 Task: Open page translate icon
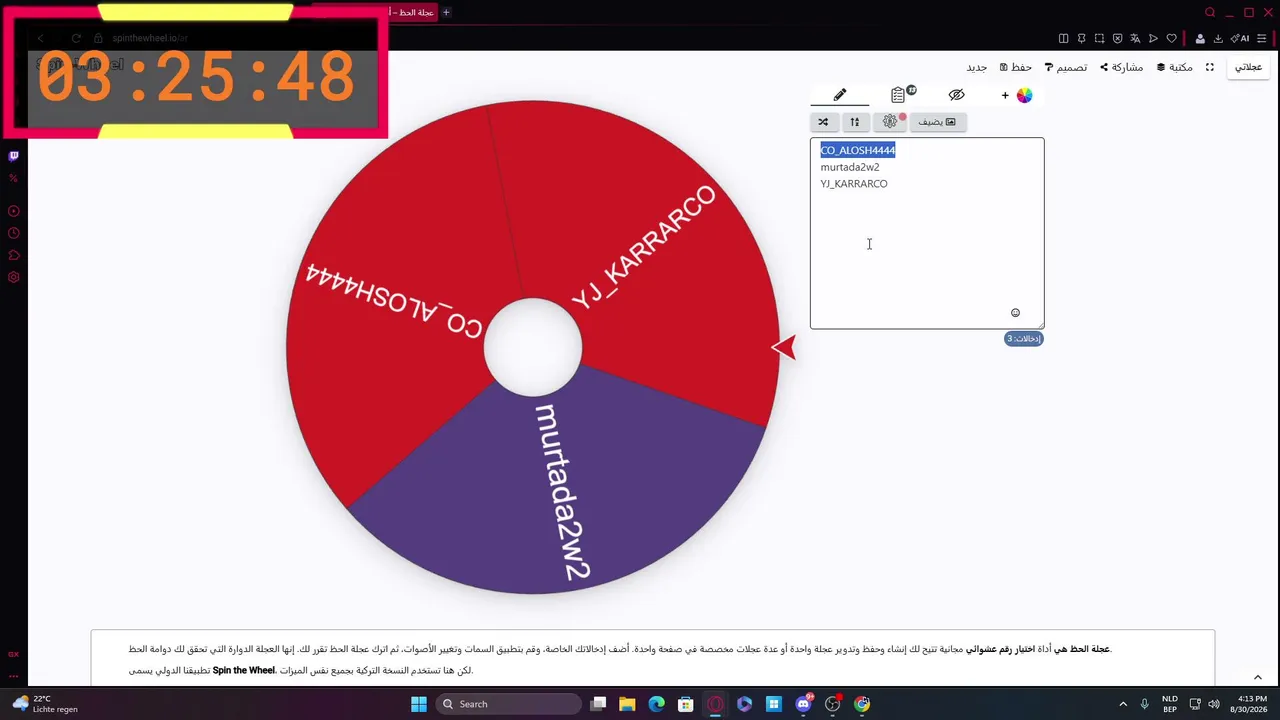[1135, 38]
